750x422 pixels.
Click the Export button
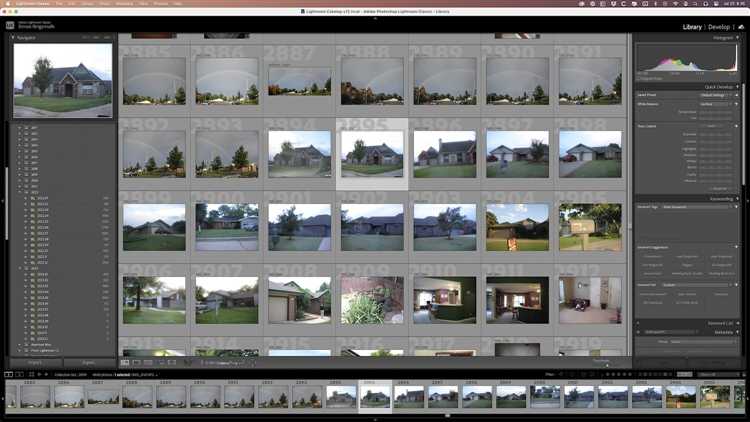tap(89, 363)
